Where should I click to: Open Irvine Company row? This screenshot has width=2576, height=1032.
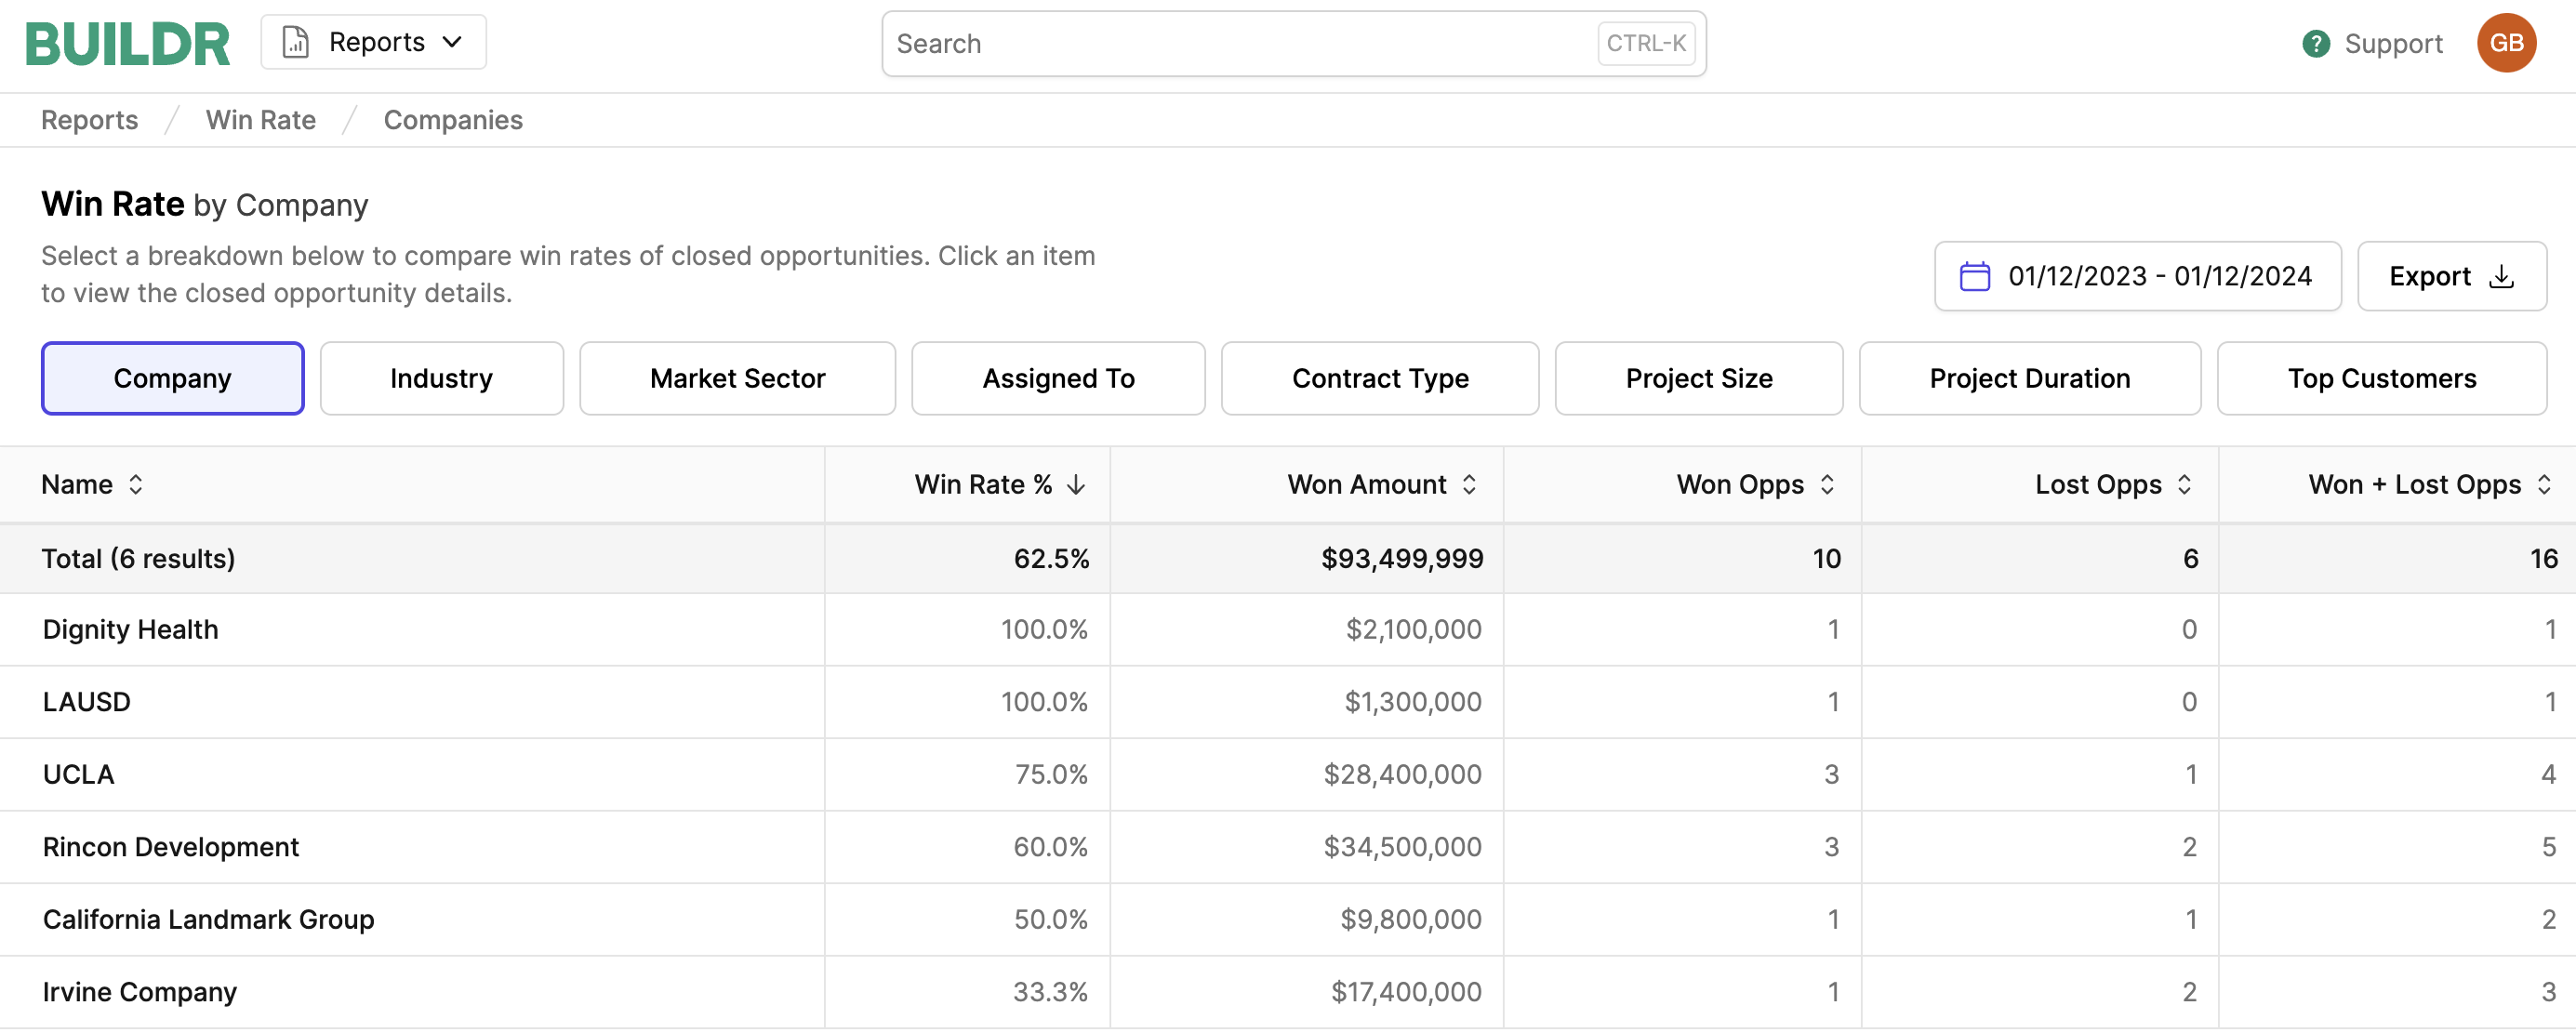[1288, 992]
